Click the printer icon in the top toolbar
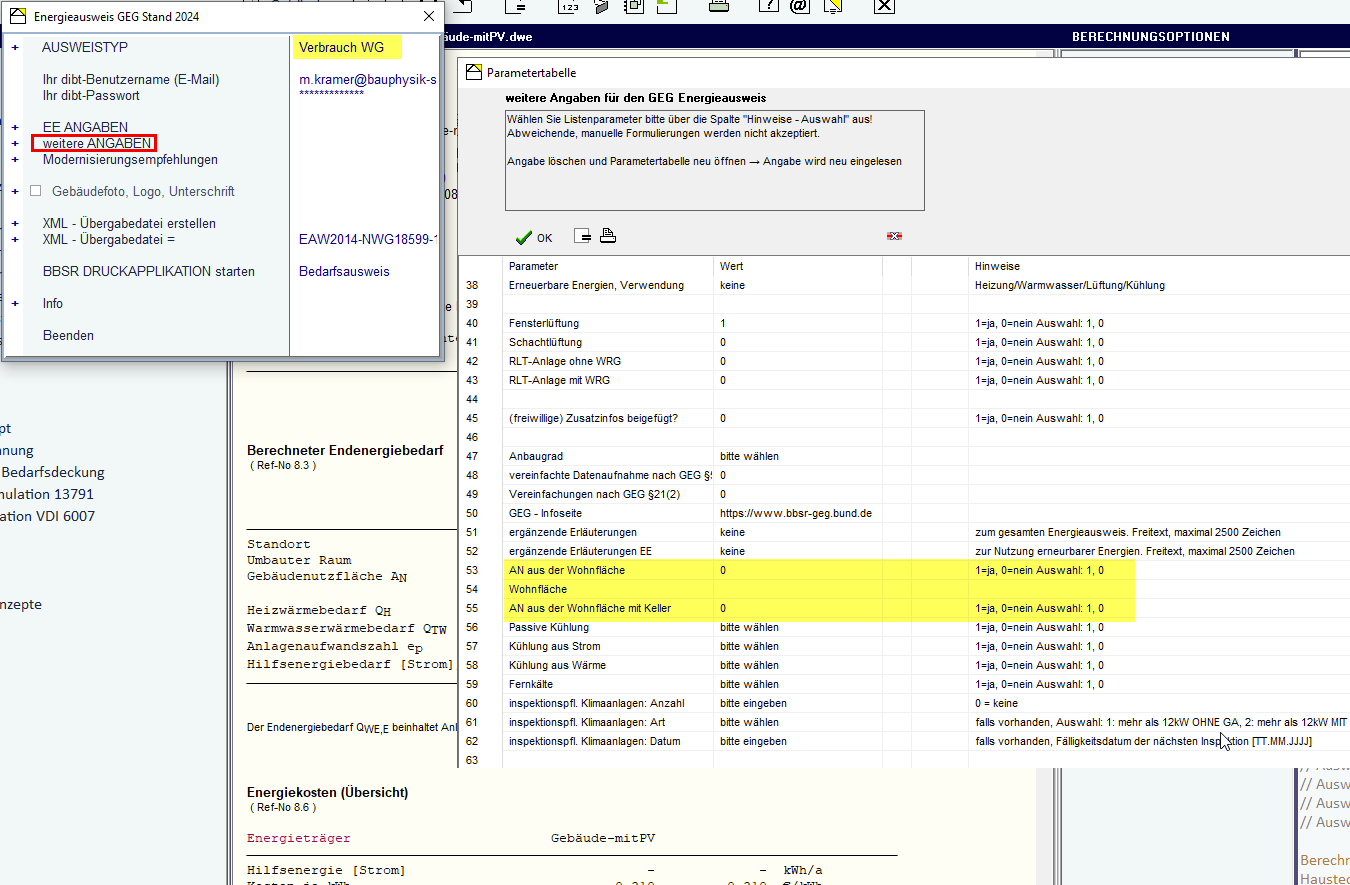Image resolution: width=1350 pixels, height=885 pixels. click(x=718, y=7)
